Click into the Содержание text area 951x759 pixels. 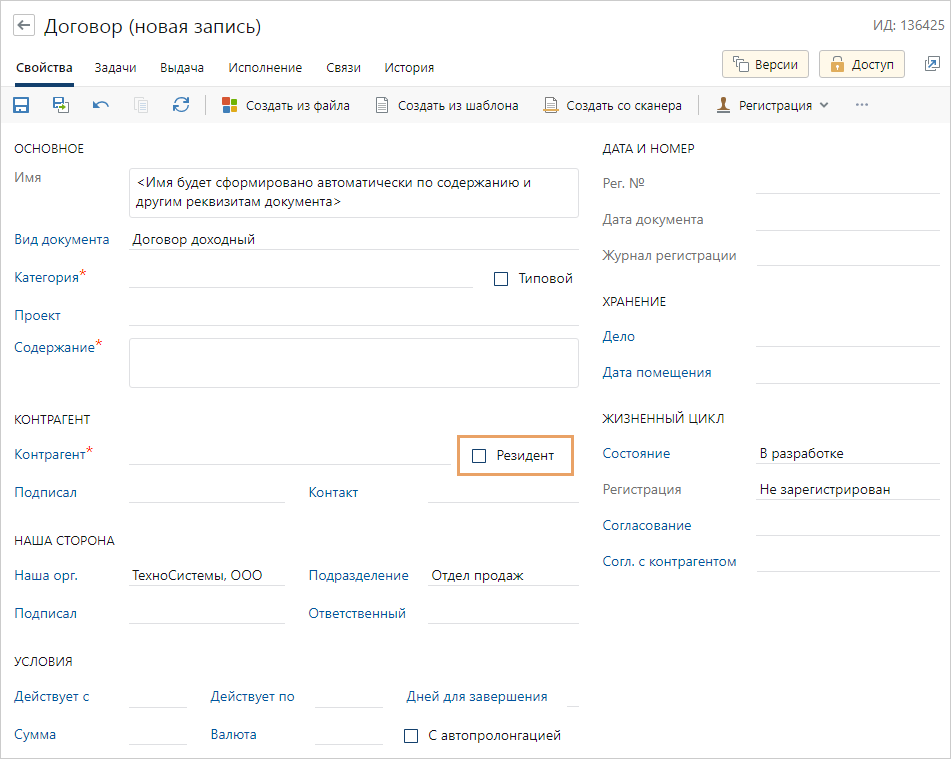tap(353, 362)
